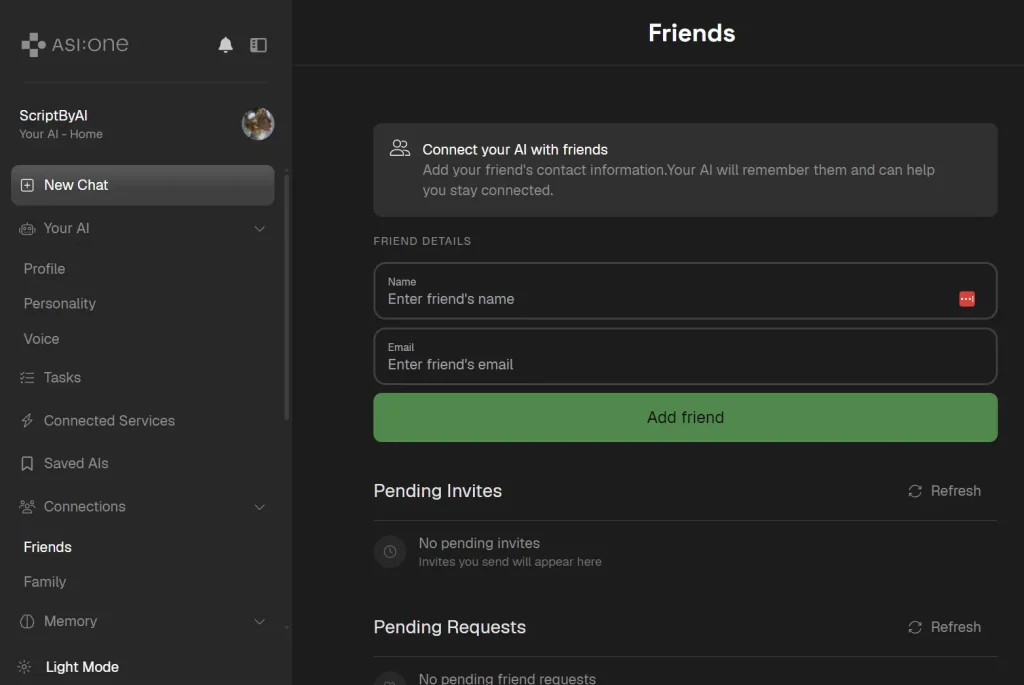This screenshot has width=1024, height=685.
Task: Toggle Light Mode
Action: [81, 667]
